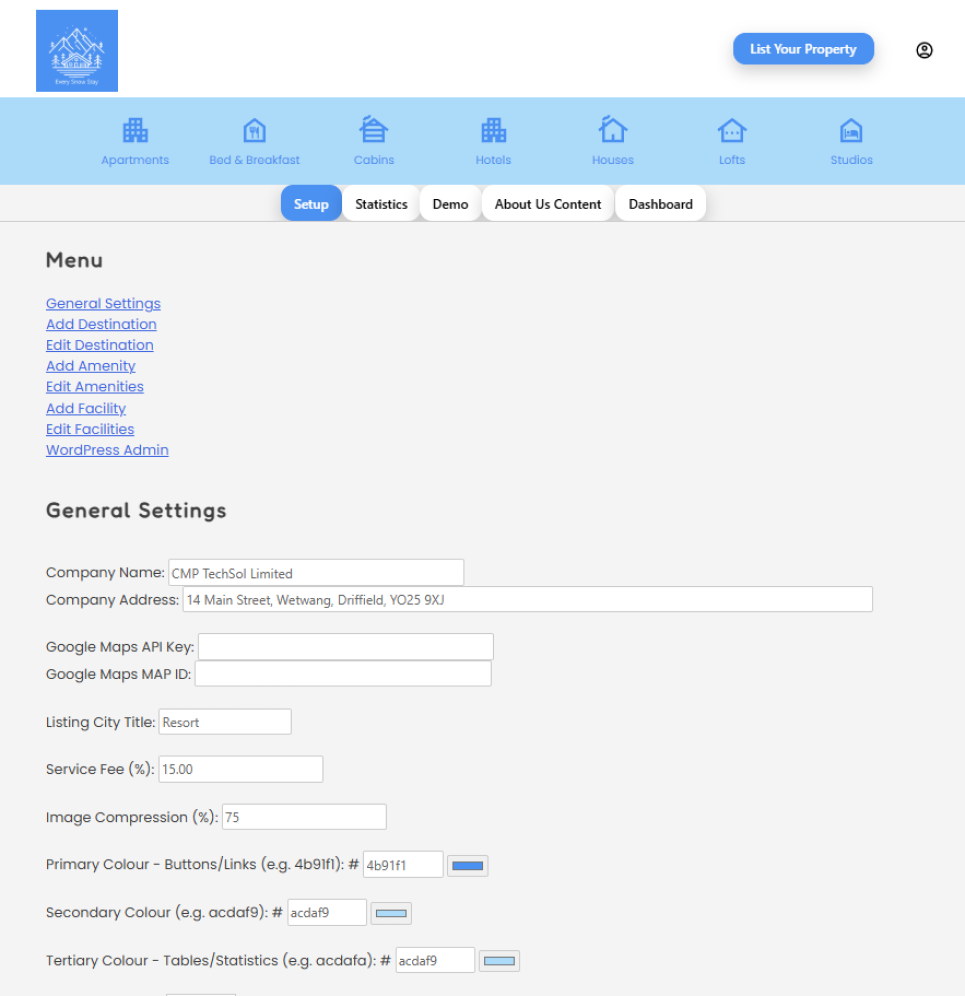
Task: Open the Secondary Colour swatch picker
Action: [x=391, y=913]
